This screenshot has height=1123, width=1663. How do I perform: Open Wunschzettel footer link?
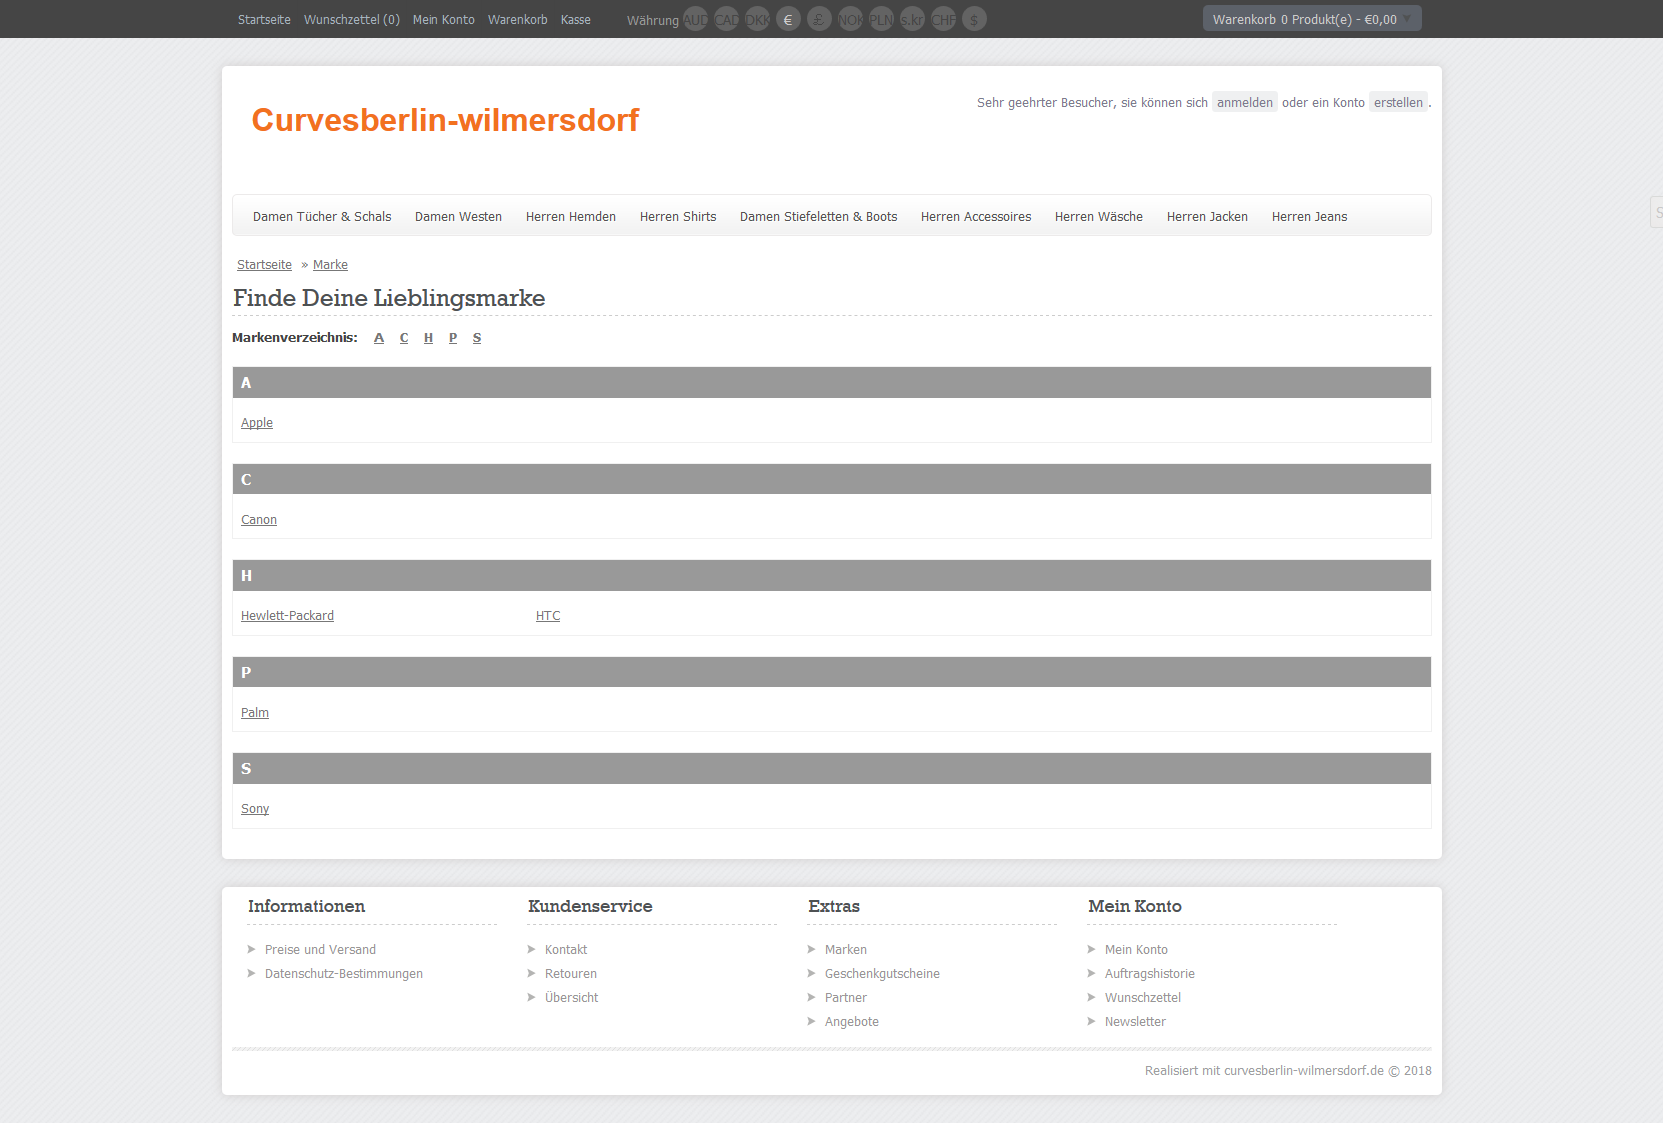pyautogui.click(x=1143, y=997)
